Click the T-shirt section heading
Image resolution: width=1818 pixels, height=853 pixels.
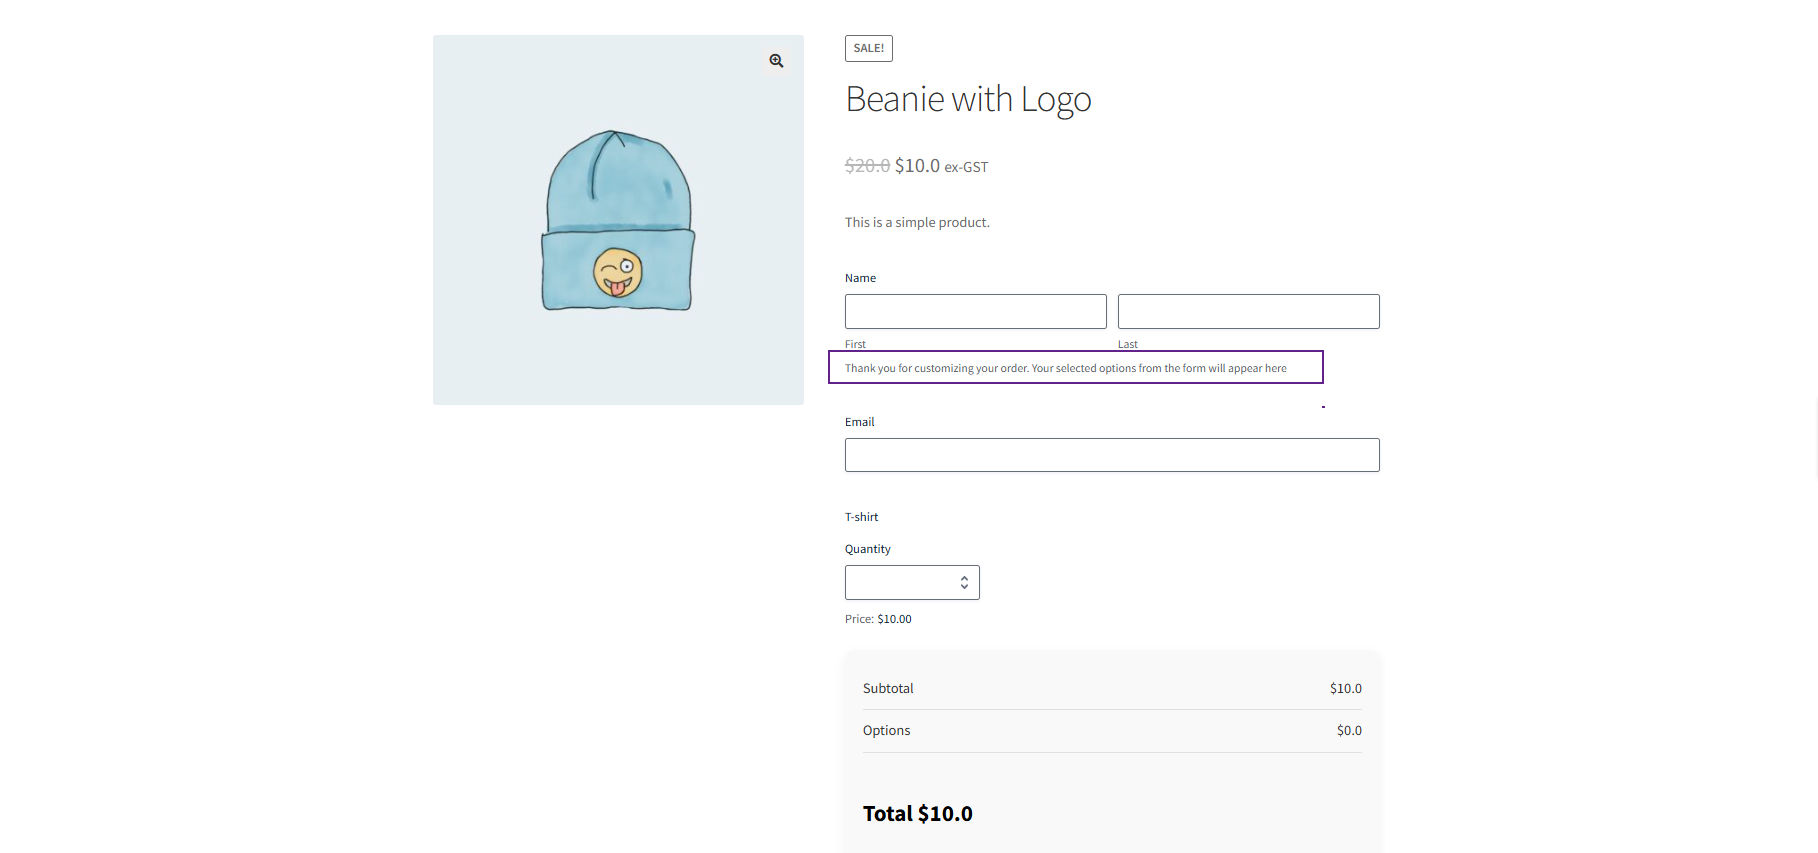[x=861, y=517]
